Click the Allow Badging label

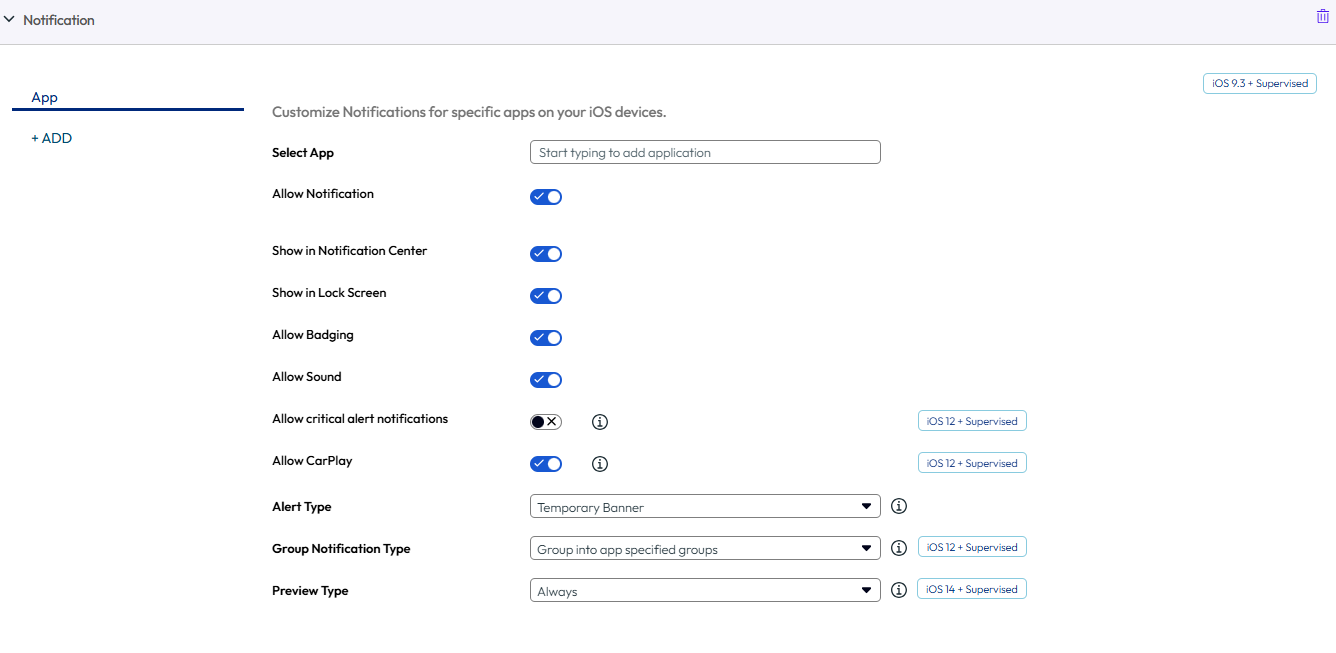pos(313,335)
